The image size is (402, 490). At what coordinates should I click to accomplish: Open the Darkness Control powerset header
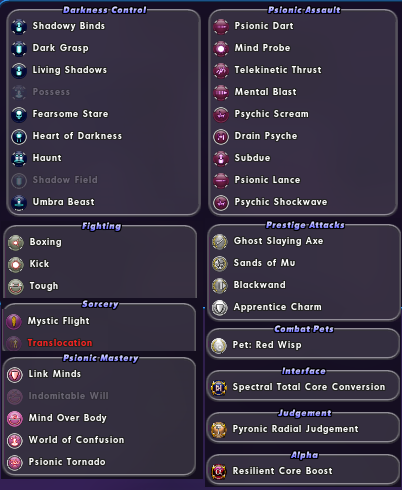click(105, 10)
